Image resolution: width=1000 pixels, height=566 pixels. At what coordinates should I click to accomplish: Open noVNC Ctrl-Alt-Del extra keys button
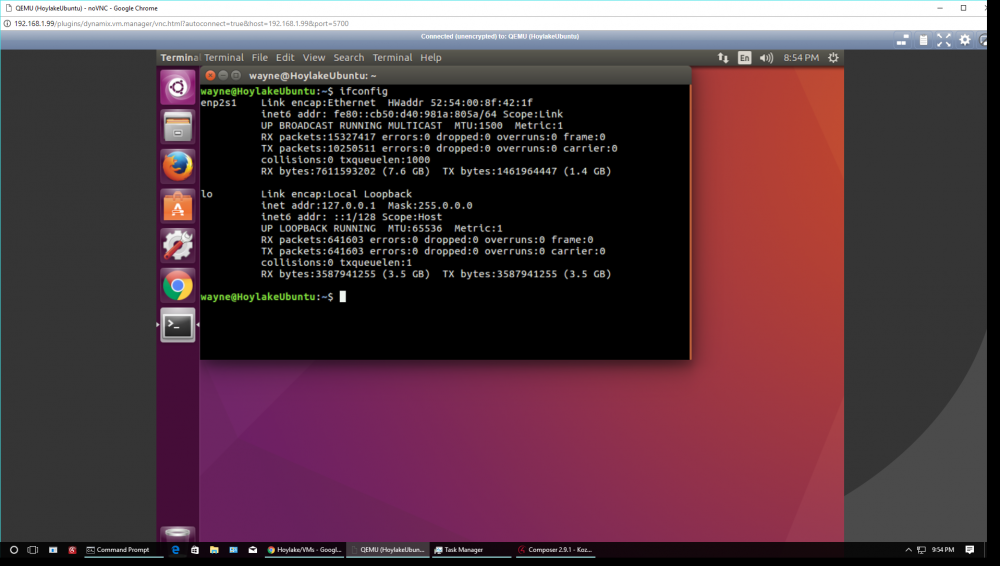(x=902, y=40)
